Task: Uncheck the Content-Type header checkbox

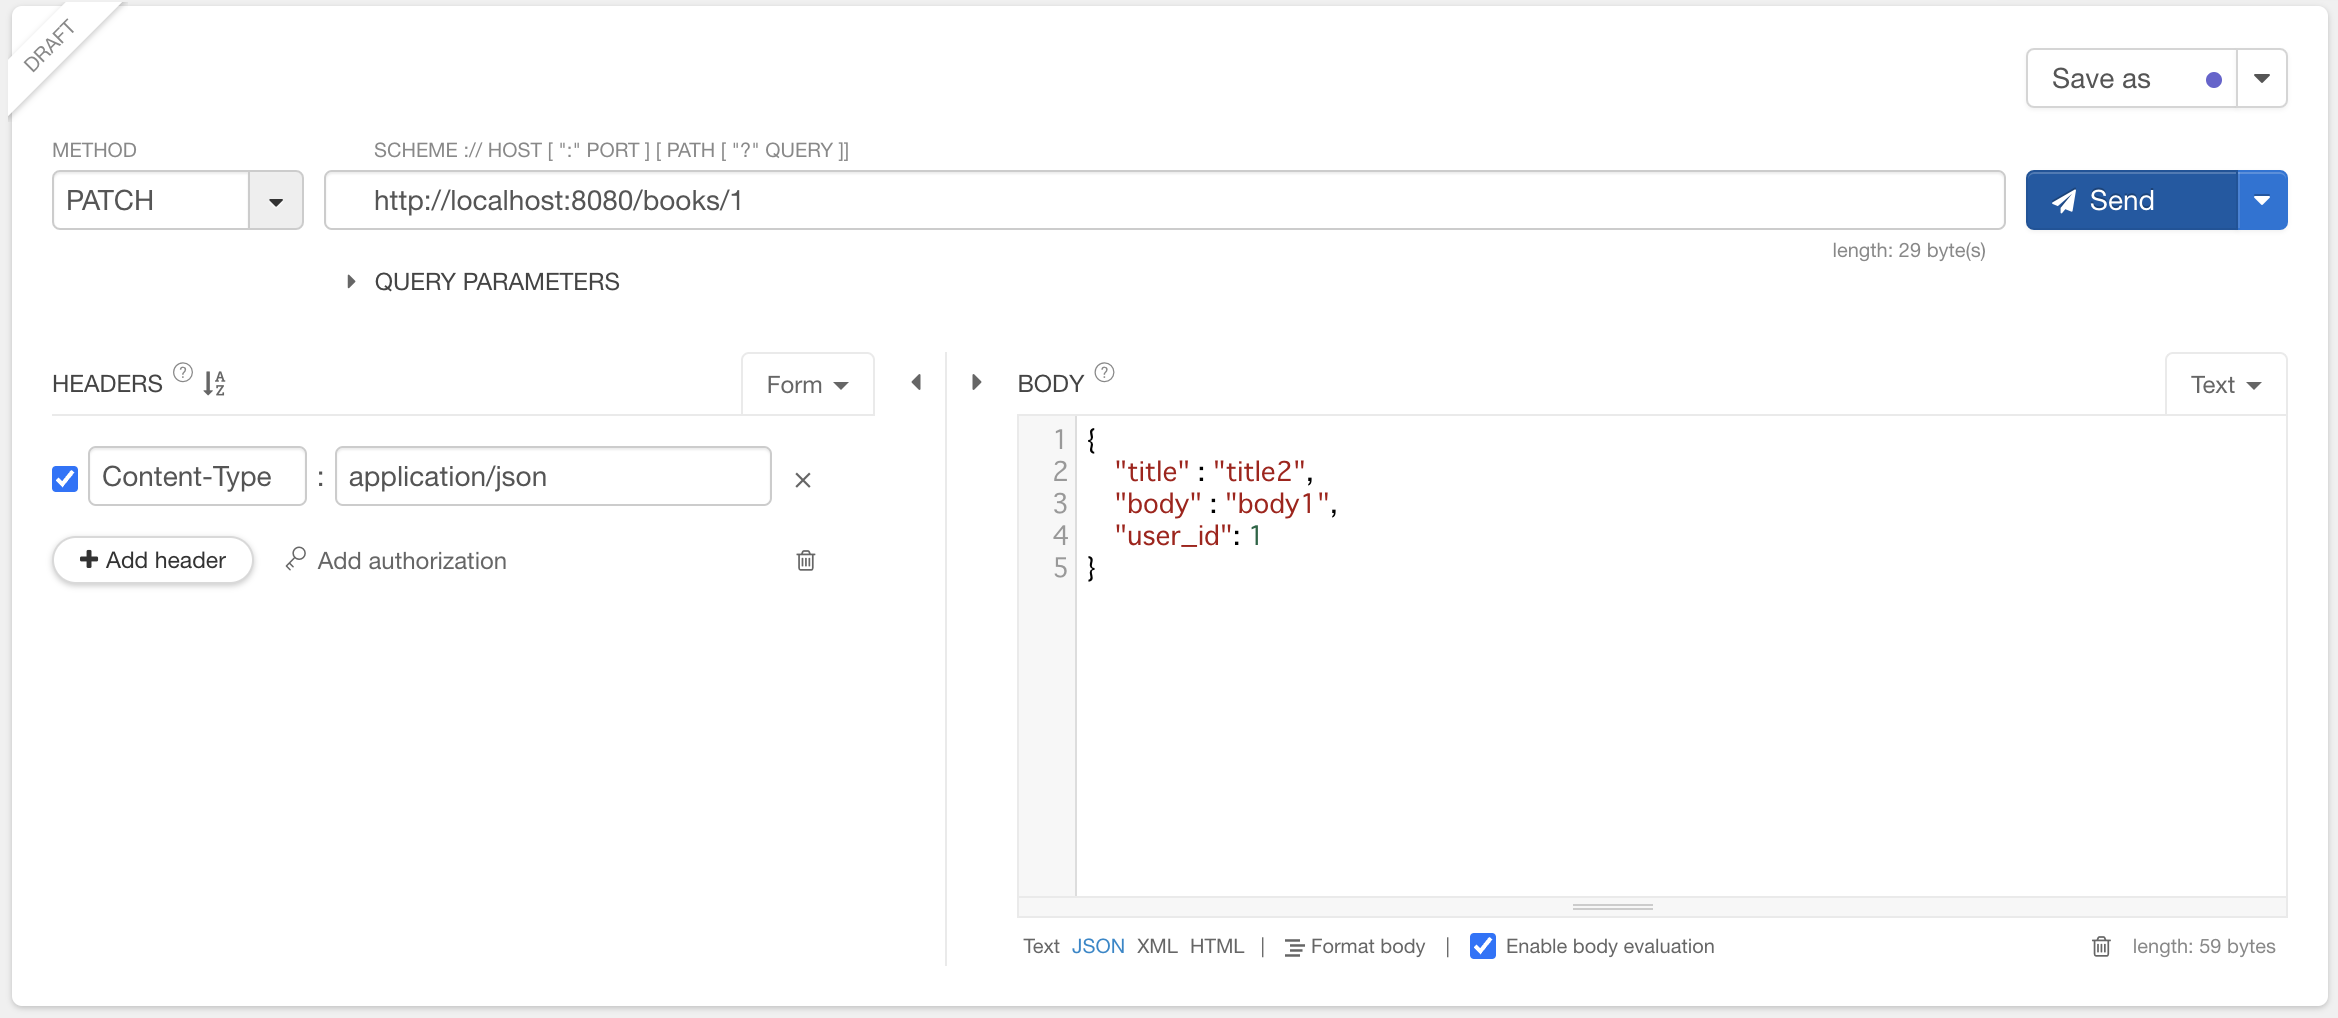Action: pos(65,479)
